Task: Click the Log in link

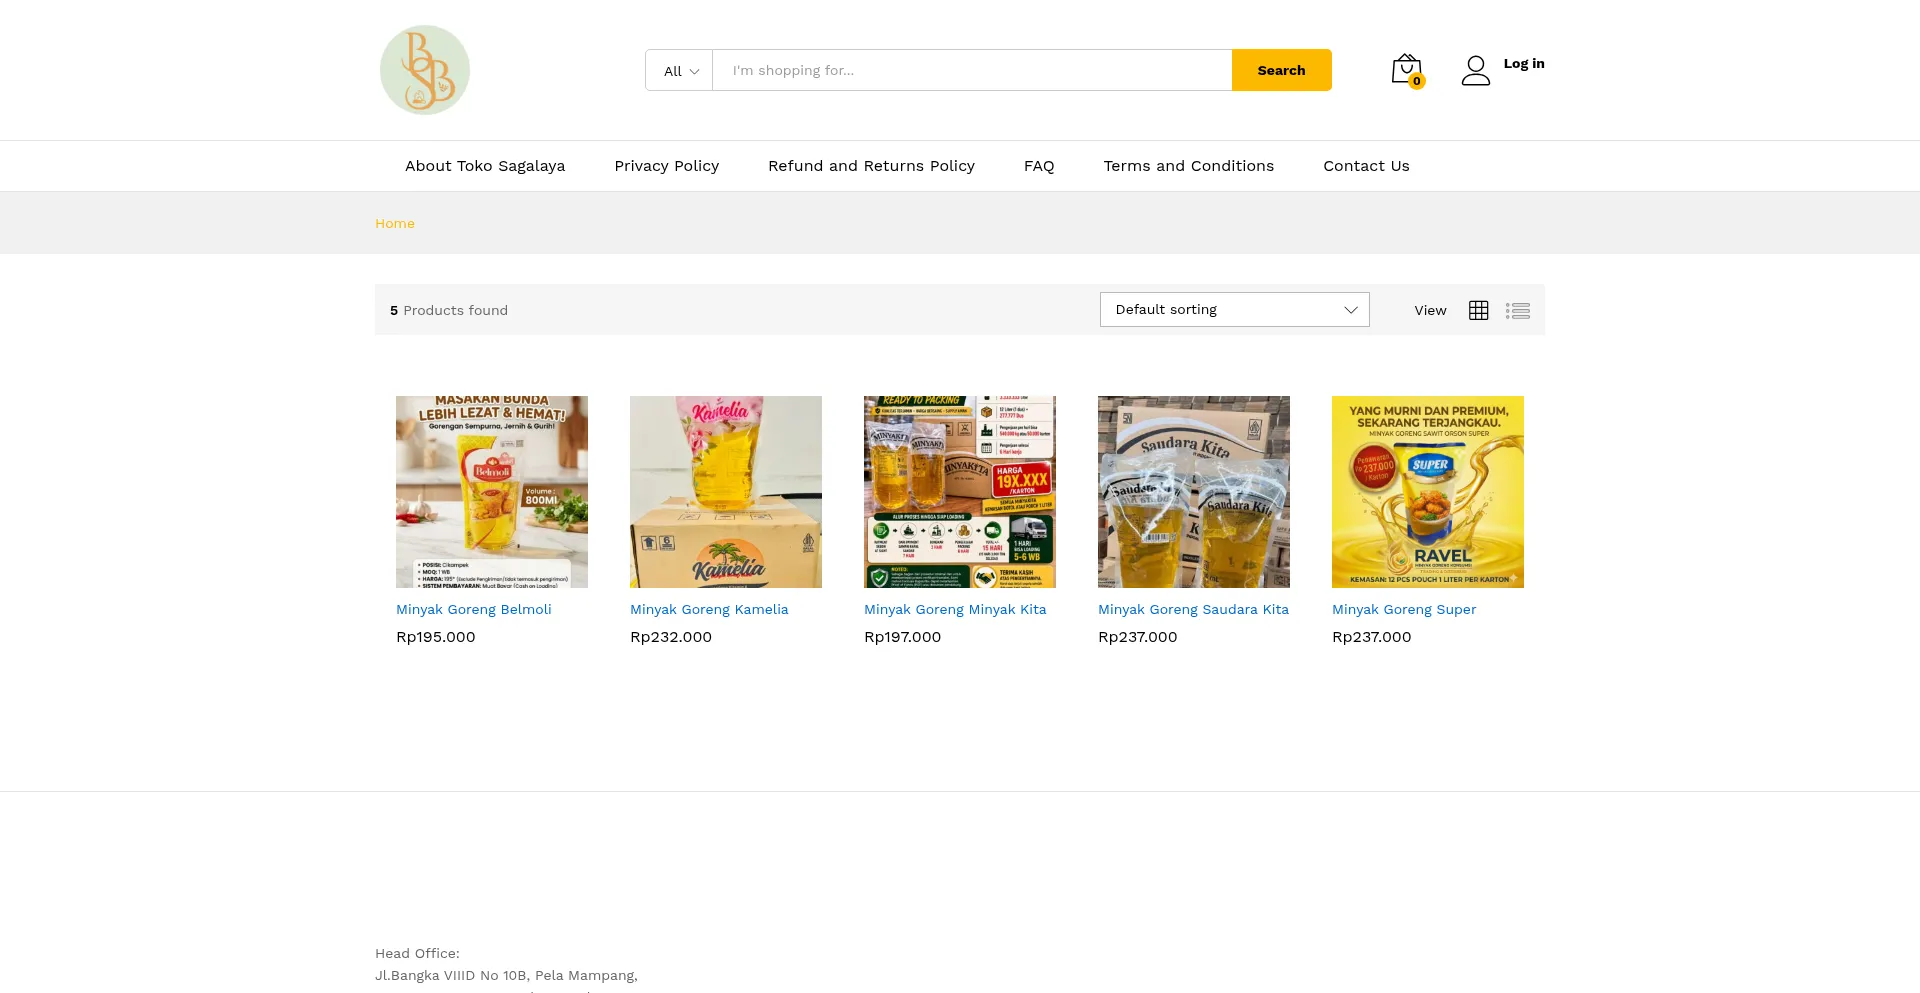Action: click(x=1524, y=63)
